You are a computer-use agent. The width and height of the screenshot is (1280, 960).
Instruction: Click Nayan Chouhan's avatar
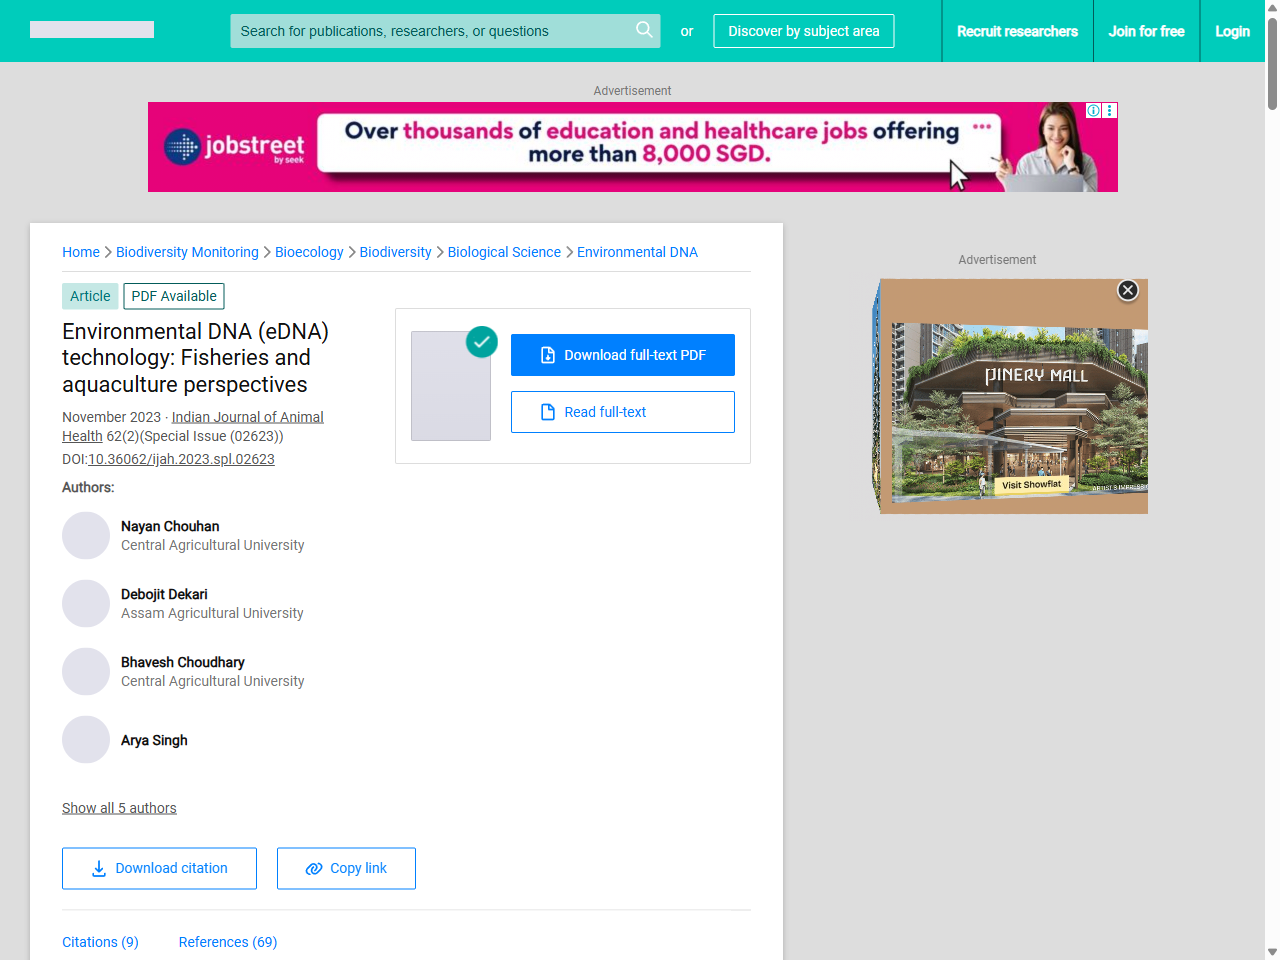[86, 536]
